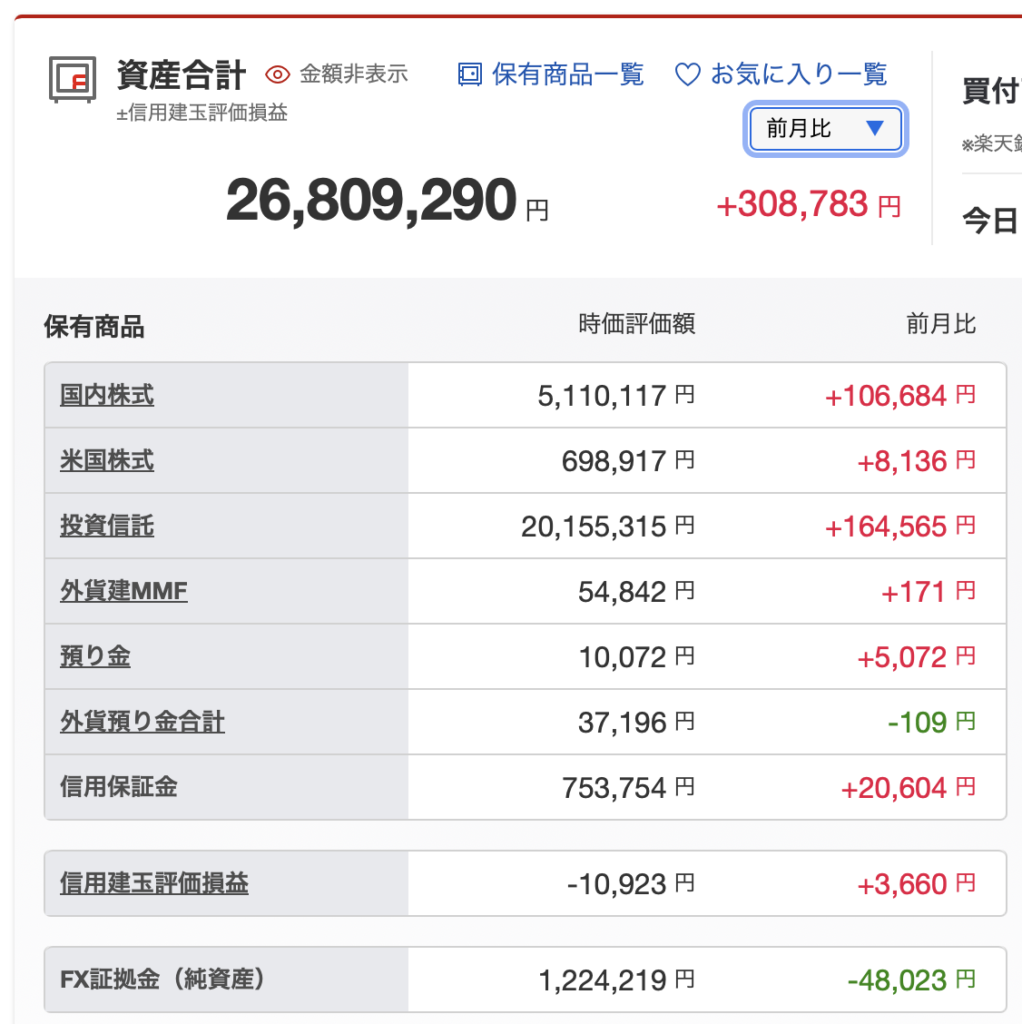
Task: Click the FX証拠金 value 1,224,219
Action: [601, 980]
